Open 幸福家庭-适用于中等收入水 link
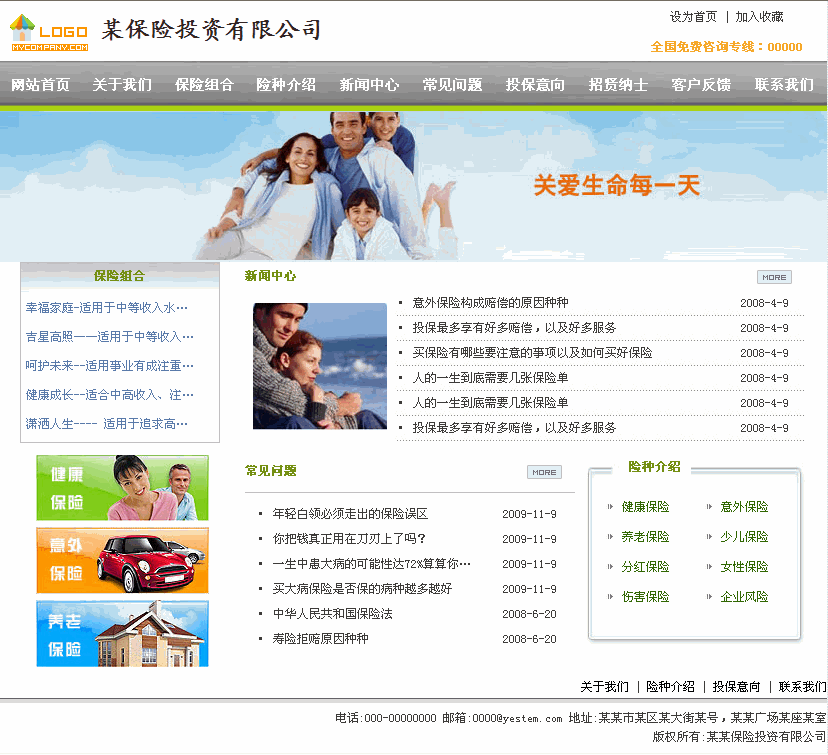 (x=107, y=308)
